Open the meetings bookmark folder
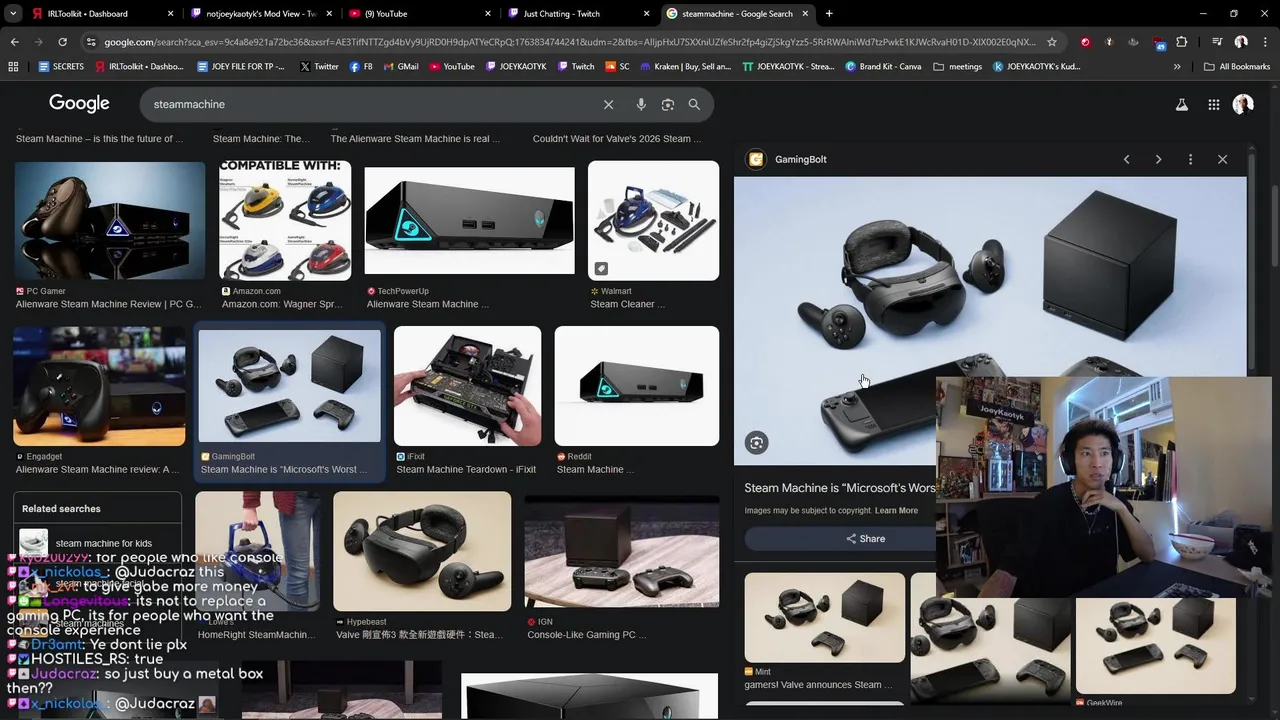The image size is (1280, 720). pos(957,66)
